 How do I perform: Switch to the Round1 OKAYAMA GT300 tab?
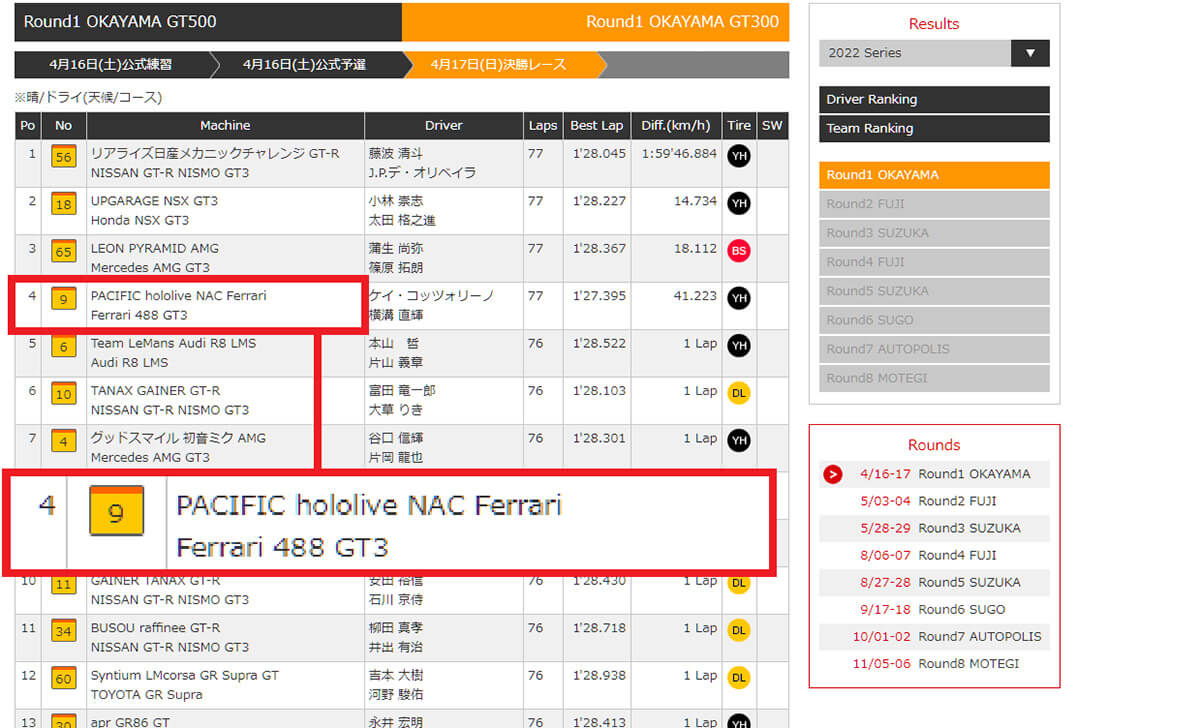coord(595,22)
